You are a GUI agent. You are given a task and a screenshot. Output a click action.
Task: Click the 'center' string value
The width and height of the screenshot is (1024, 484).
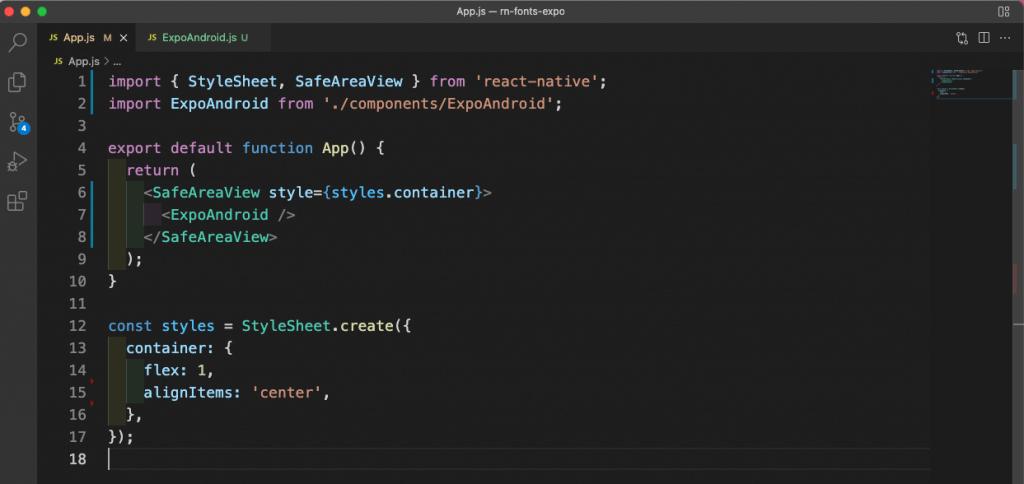(294, 392)
